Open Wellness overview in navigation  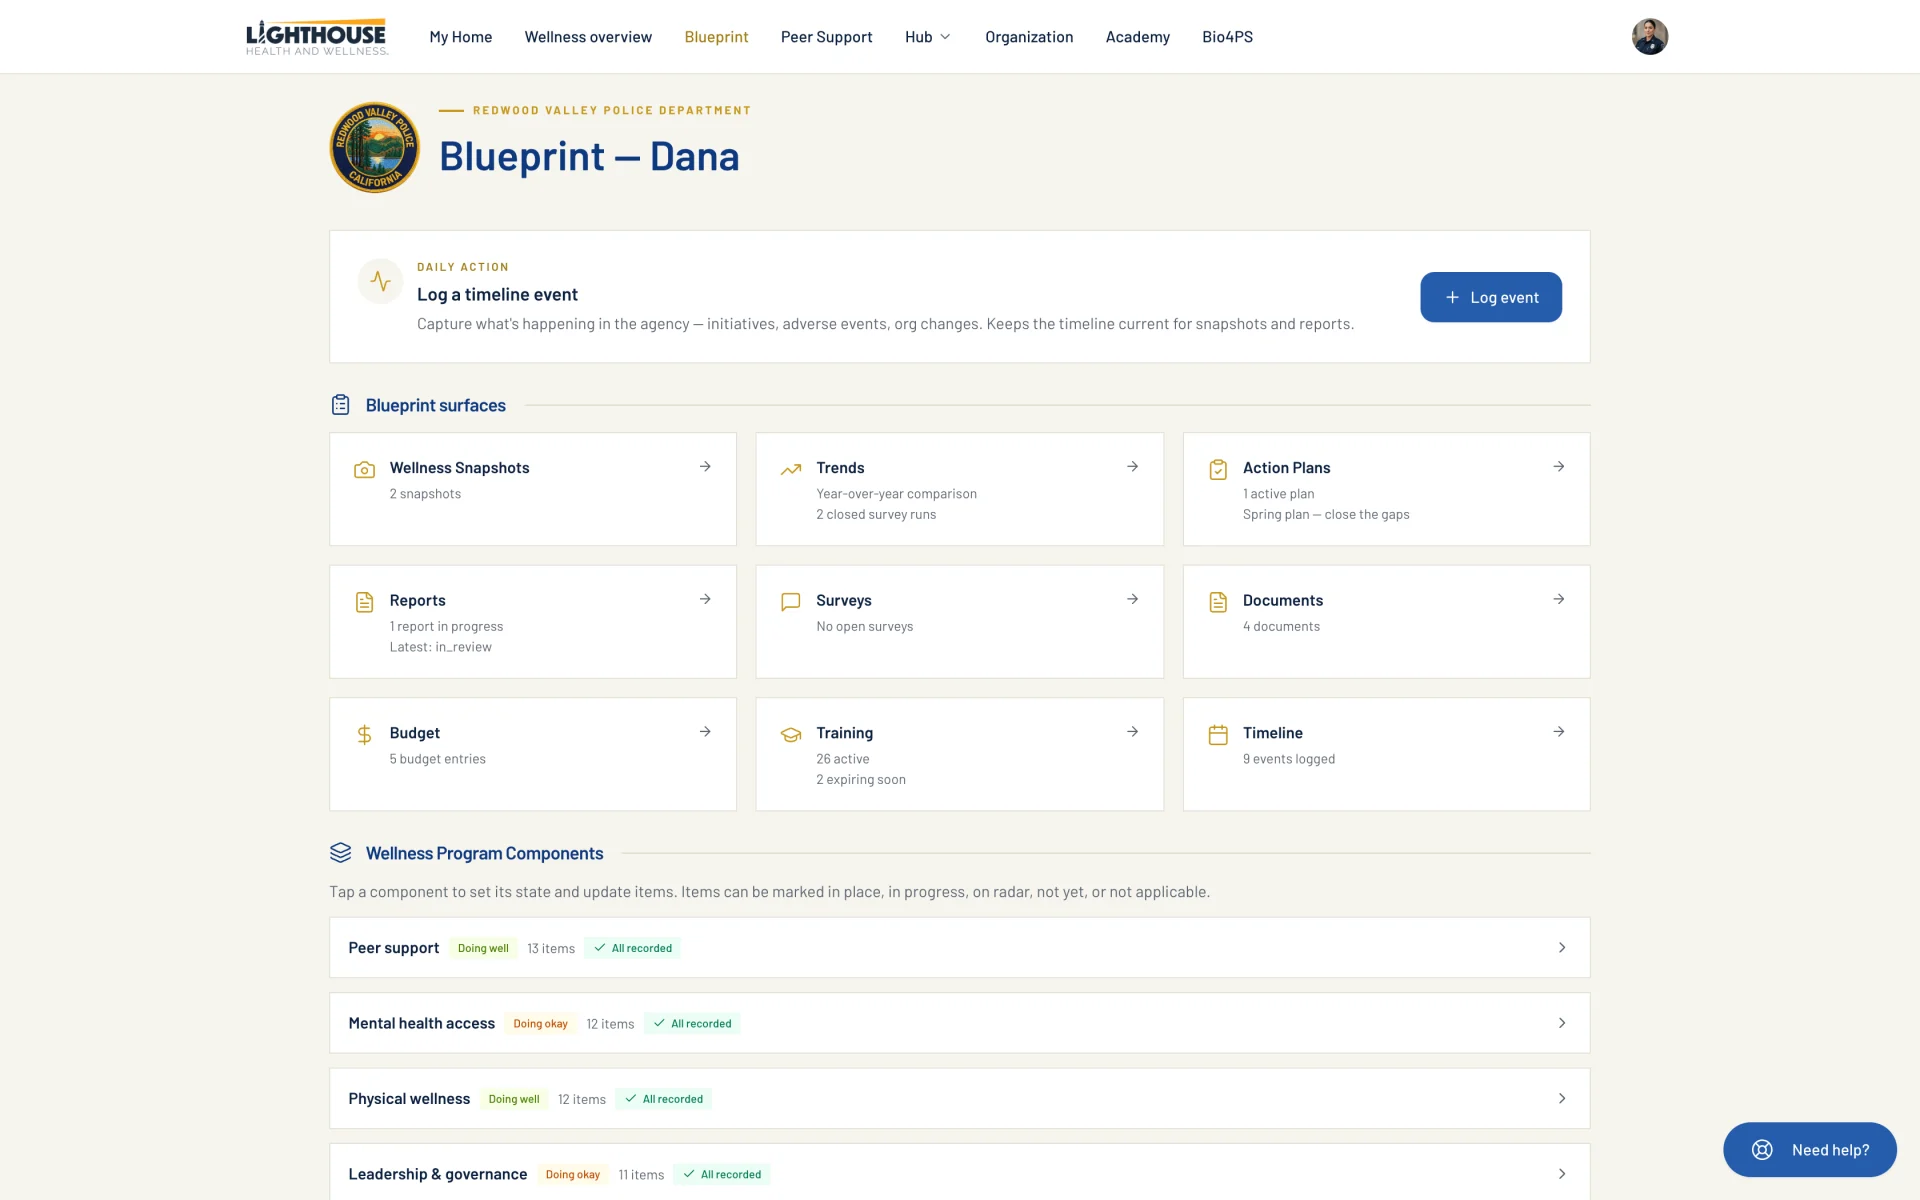588,37
